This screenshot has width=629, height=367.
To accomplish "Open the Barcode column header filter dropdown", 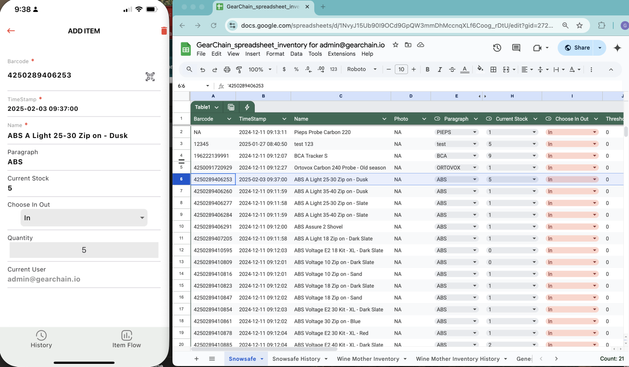I will coord(229,119).
